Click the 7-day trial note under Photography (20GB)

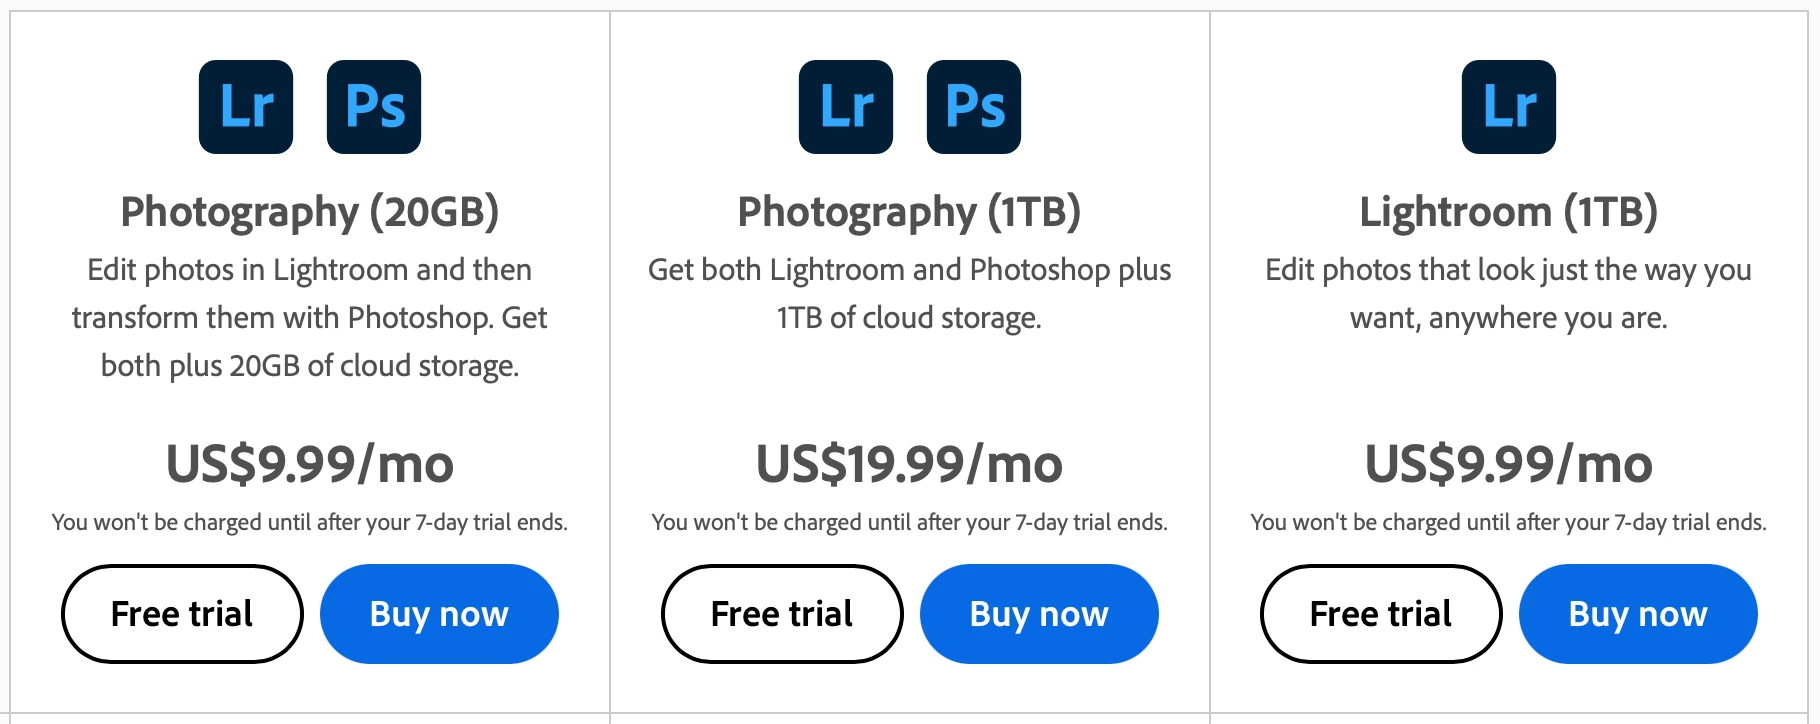pos(310,522)
